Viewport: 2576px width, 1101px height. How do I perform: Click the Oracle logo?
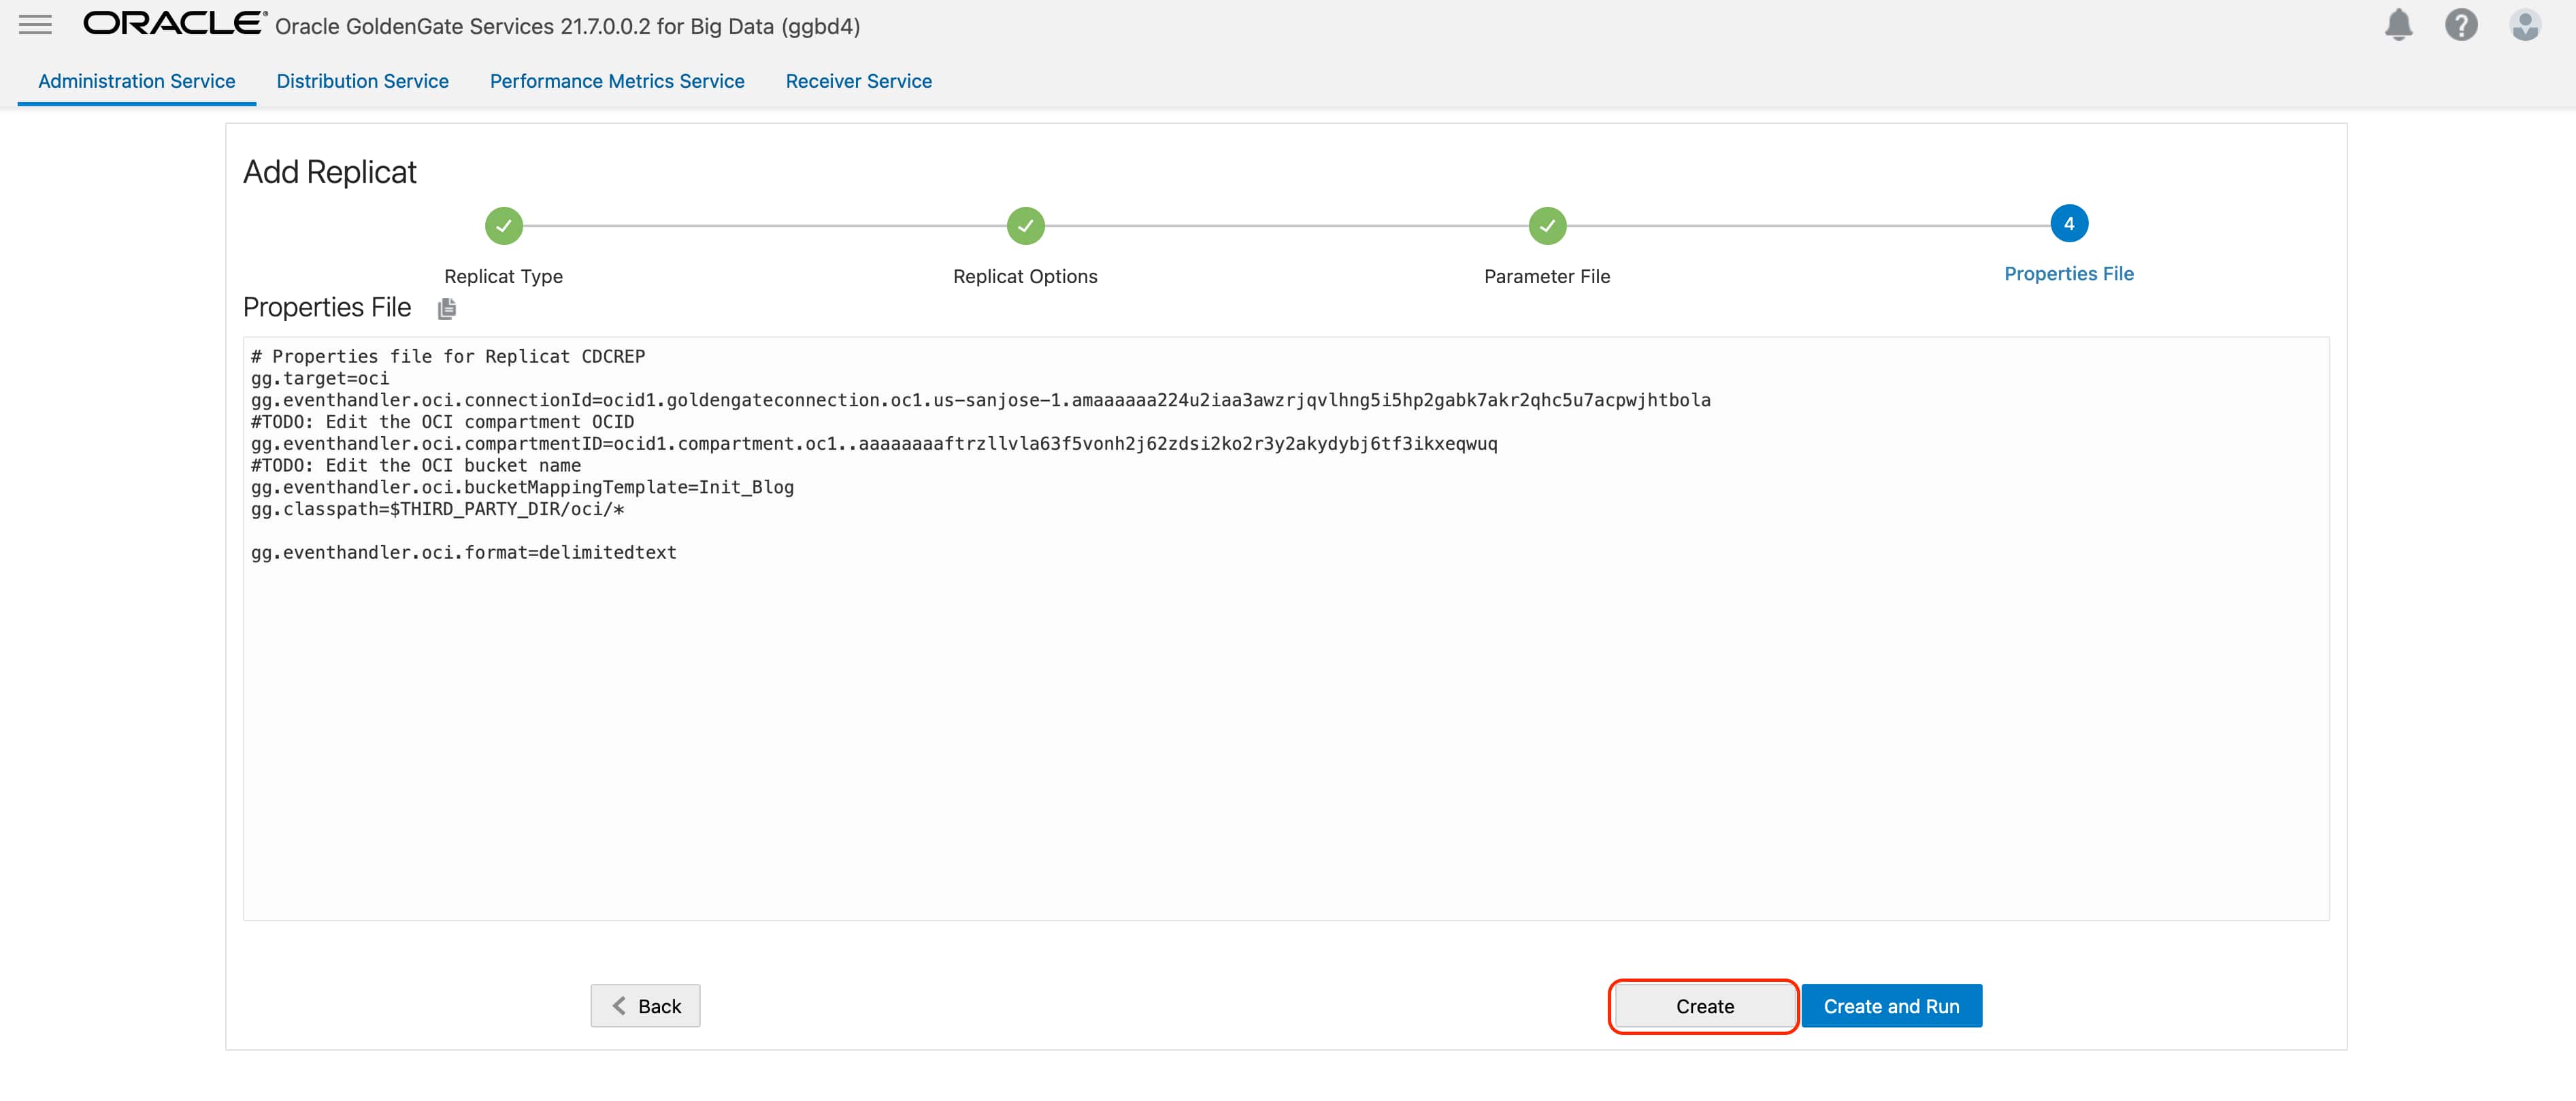175,24
